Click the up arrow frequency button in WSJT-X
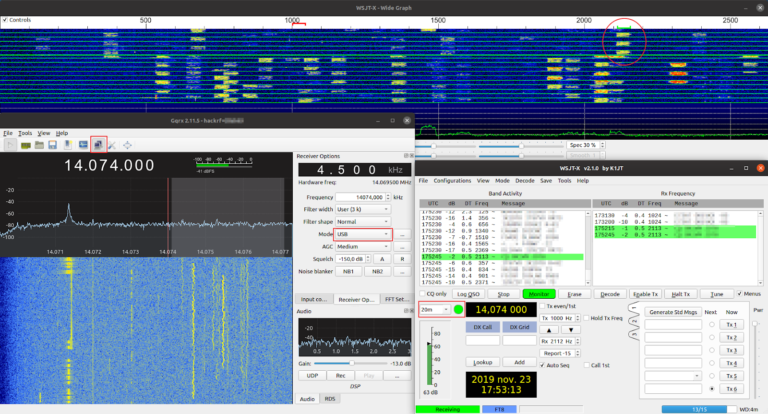This screenshot has height=414, width=768. tap(549, 330)
